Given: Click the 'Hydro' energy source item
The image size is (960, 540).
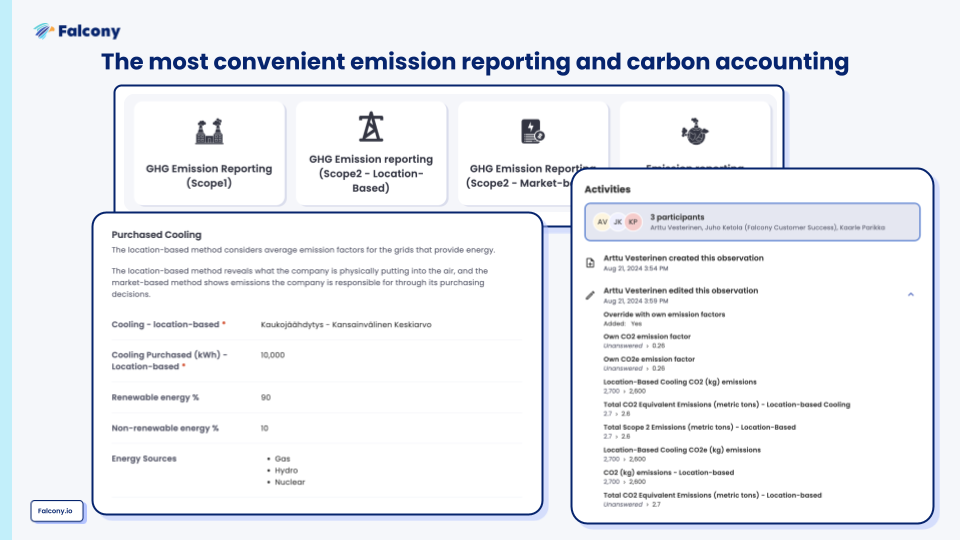Looking at the screenshot, I should (x=286, y=470).
